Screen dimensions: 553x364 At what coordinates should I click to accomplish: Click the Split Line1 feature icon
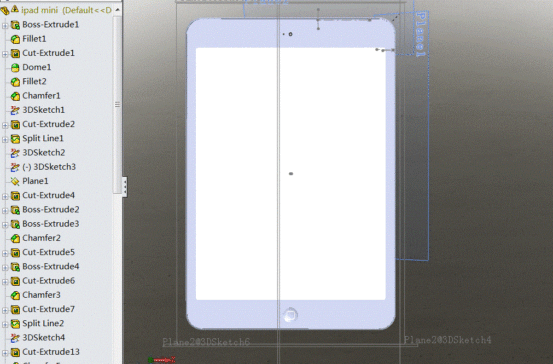coord(15,139)
